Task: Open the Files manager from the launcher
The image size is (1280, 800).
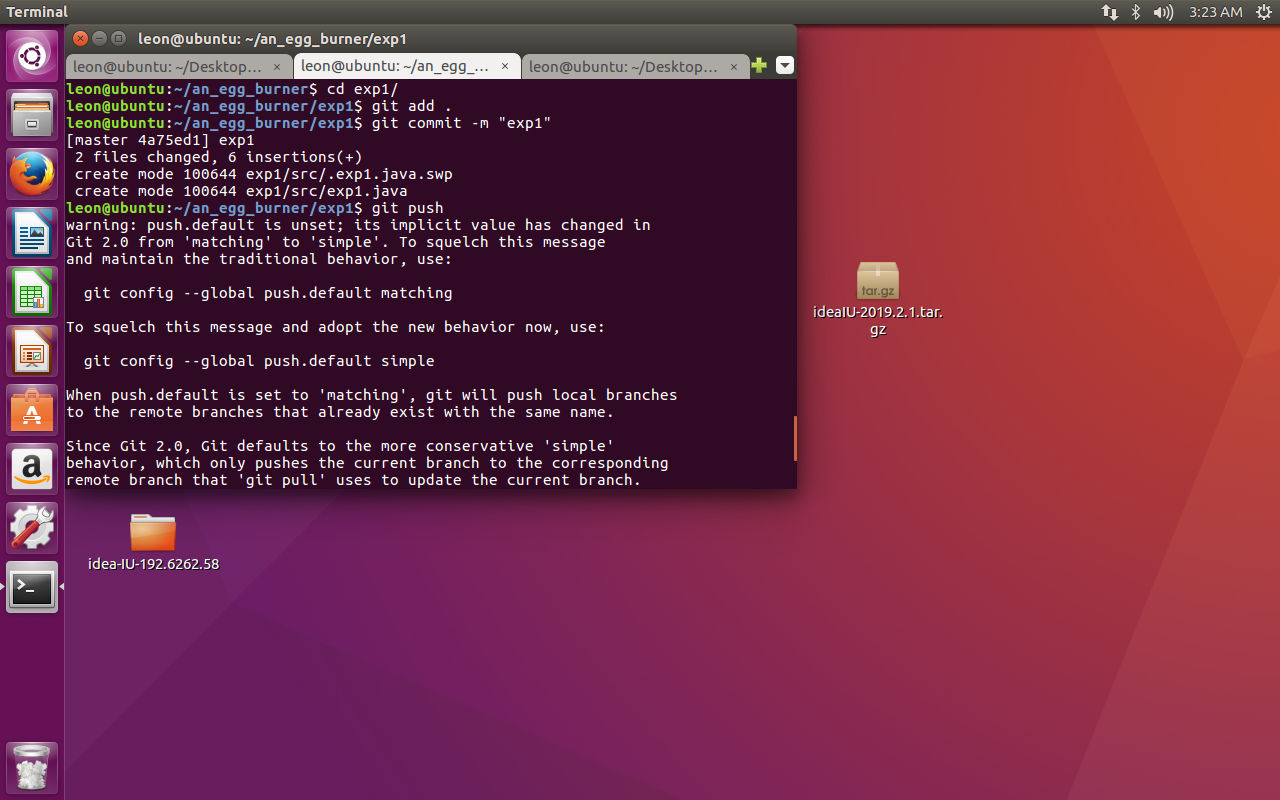Action: point(32,115)
